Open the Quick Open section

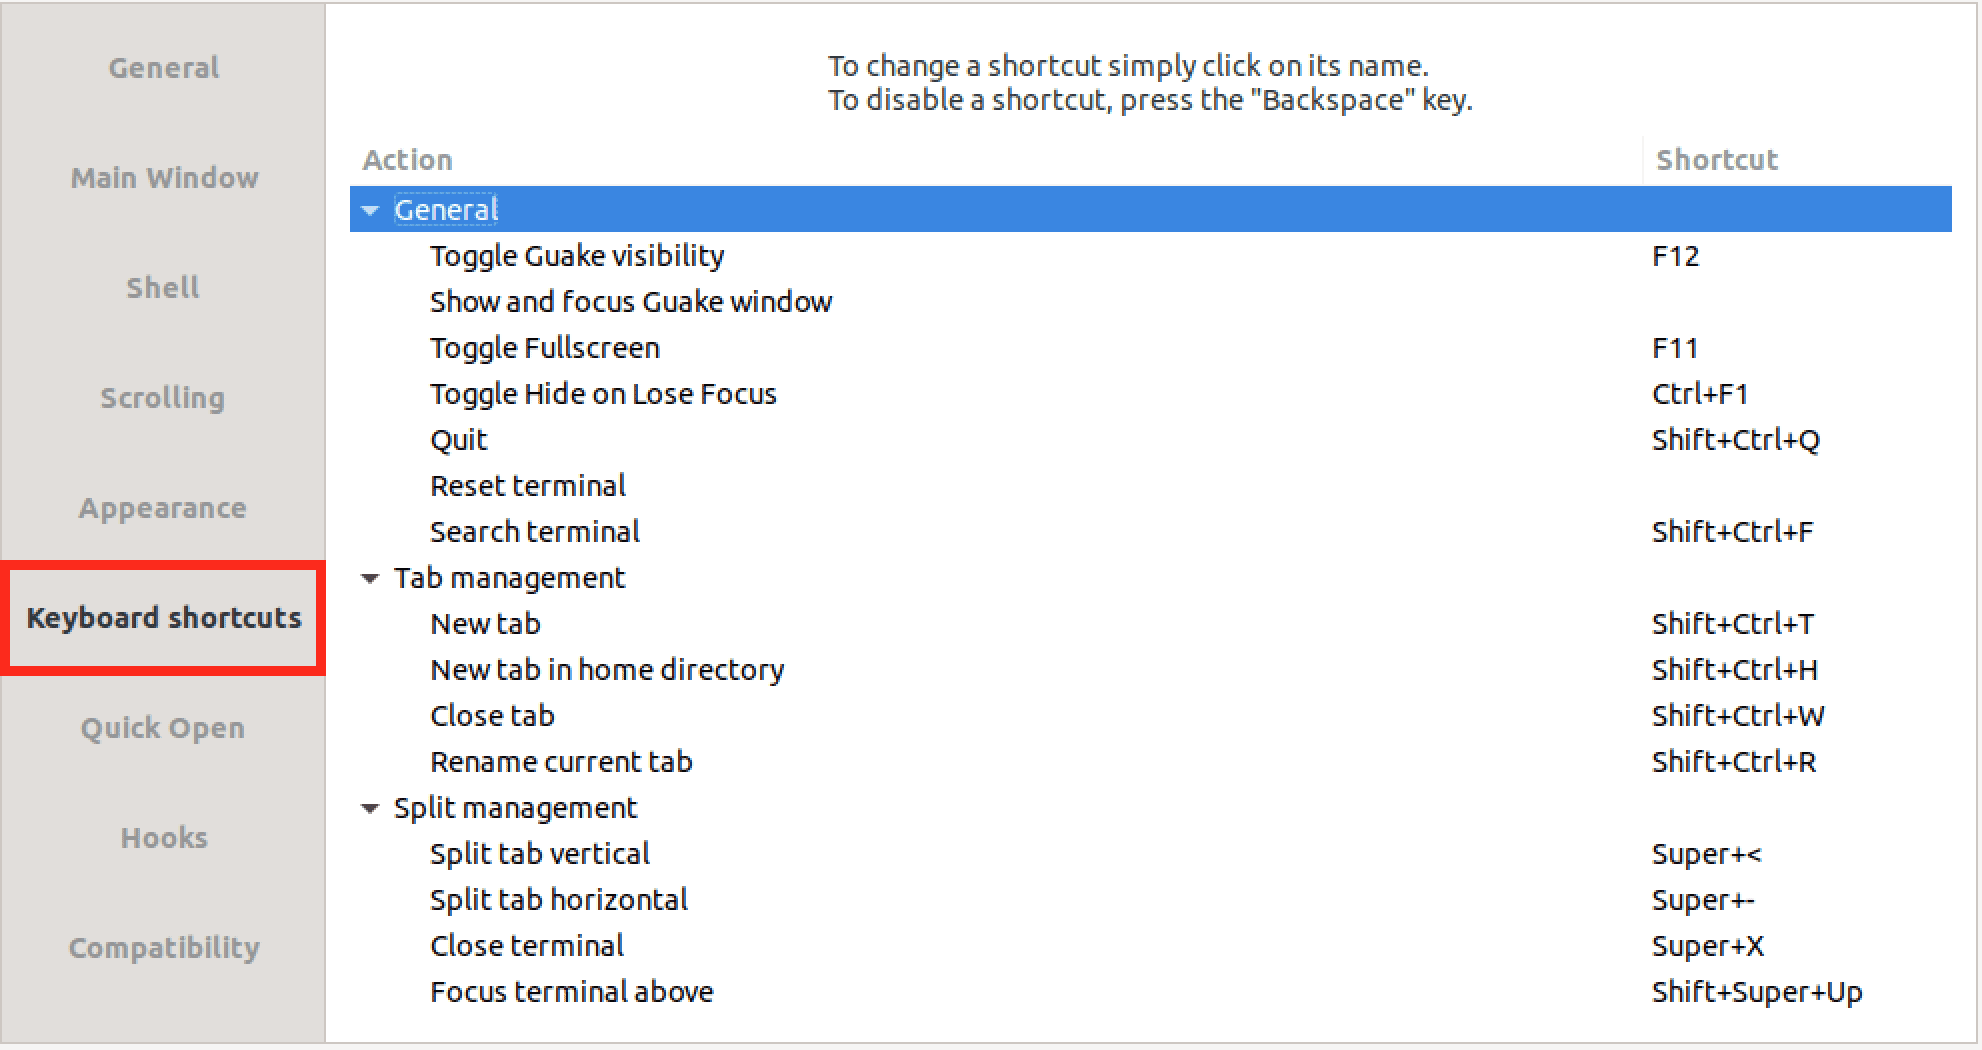click(163, 727)
